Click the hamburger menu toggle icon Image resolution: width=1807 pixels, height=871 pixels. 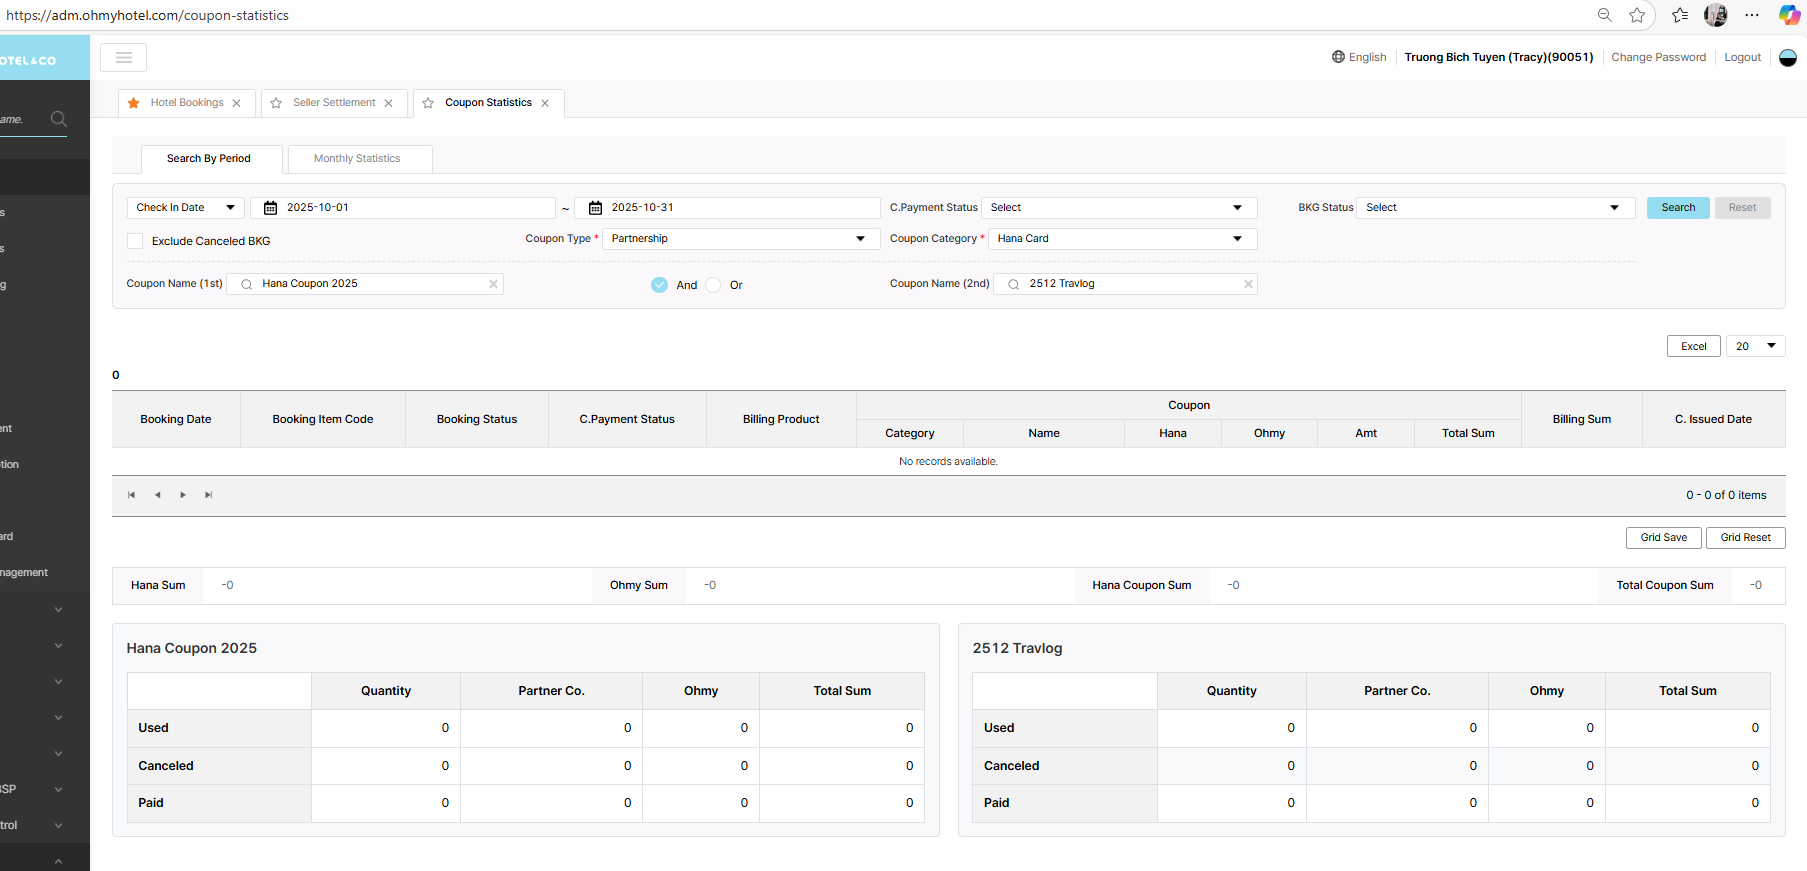click(124, 58)
